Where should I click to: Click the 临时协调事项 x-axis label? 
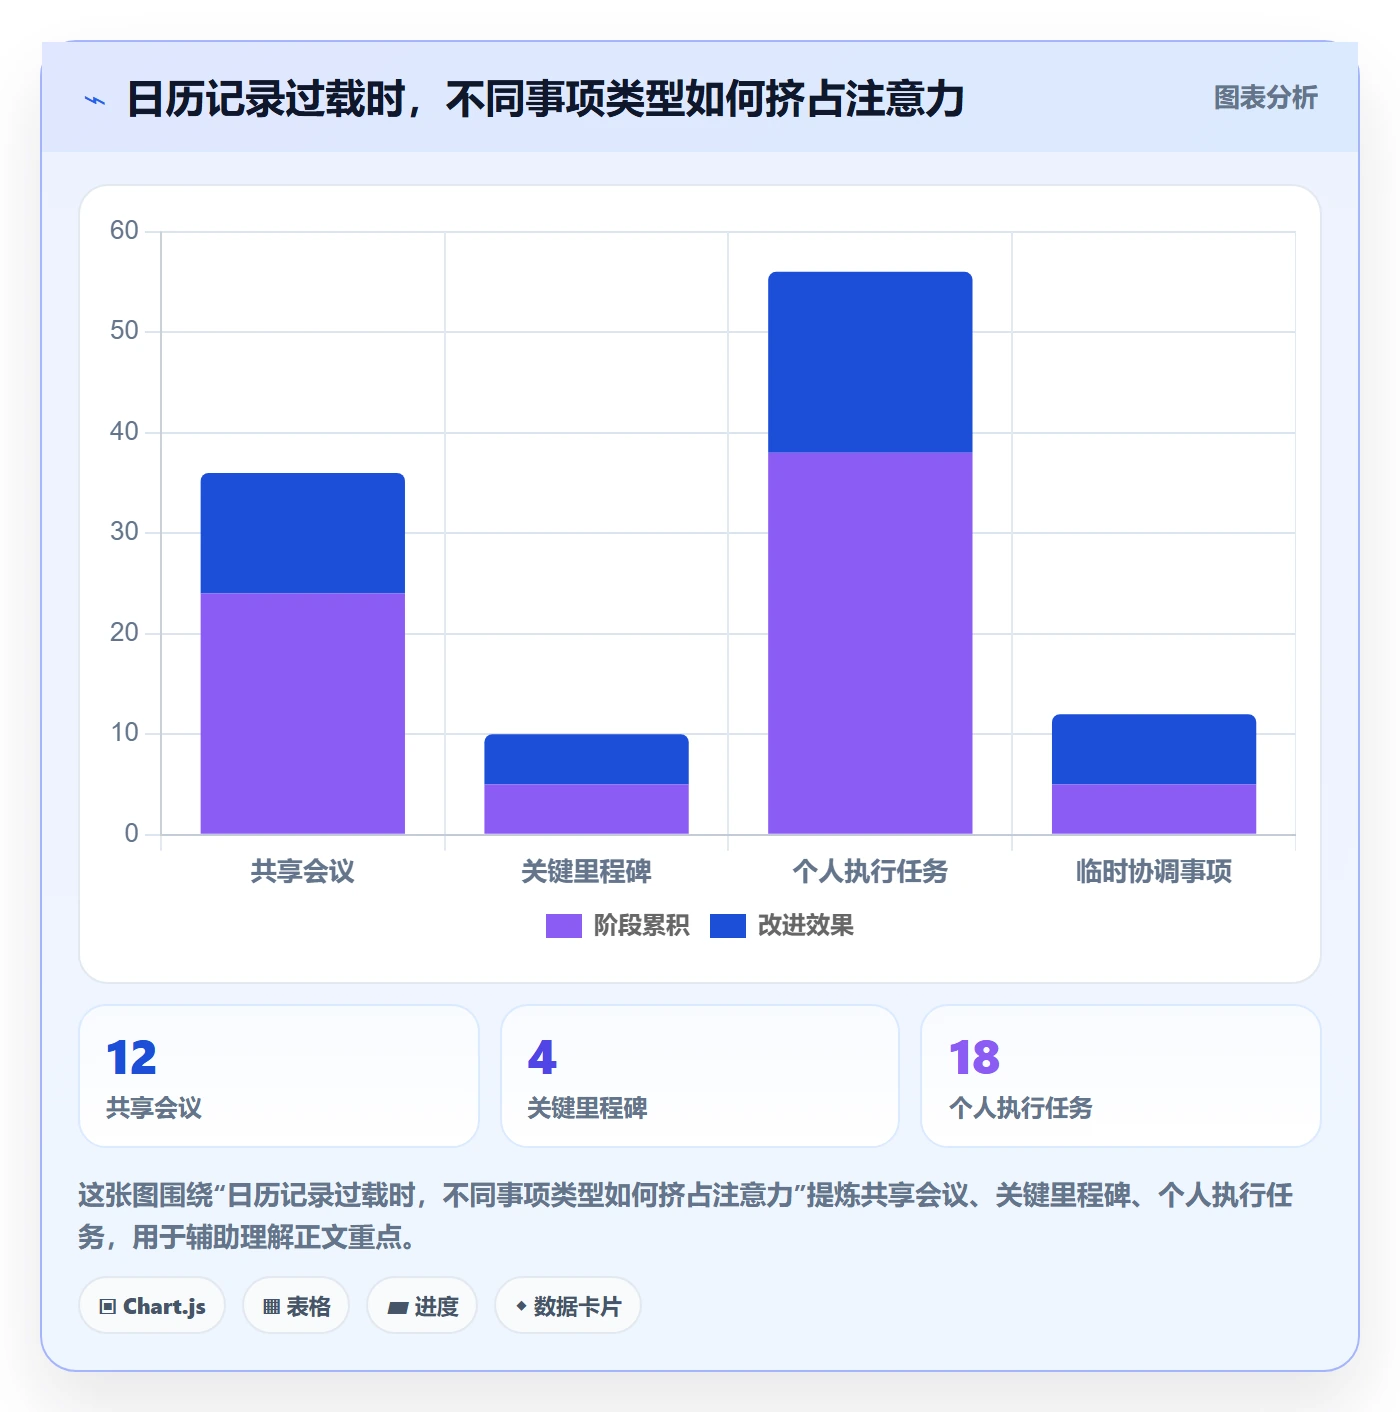1154,872
